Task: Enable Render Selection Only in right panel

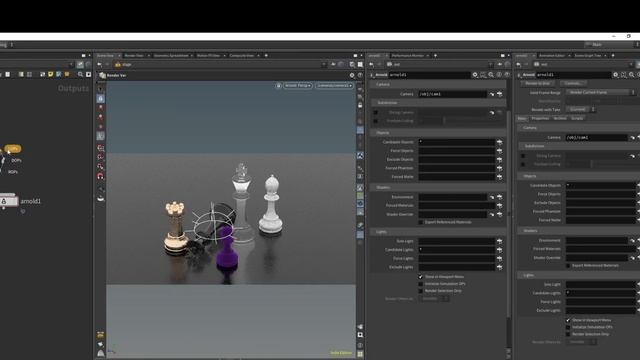Action: (x=568, y=334)
